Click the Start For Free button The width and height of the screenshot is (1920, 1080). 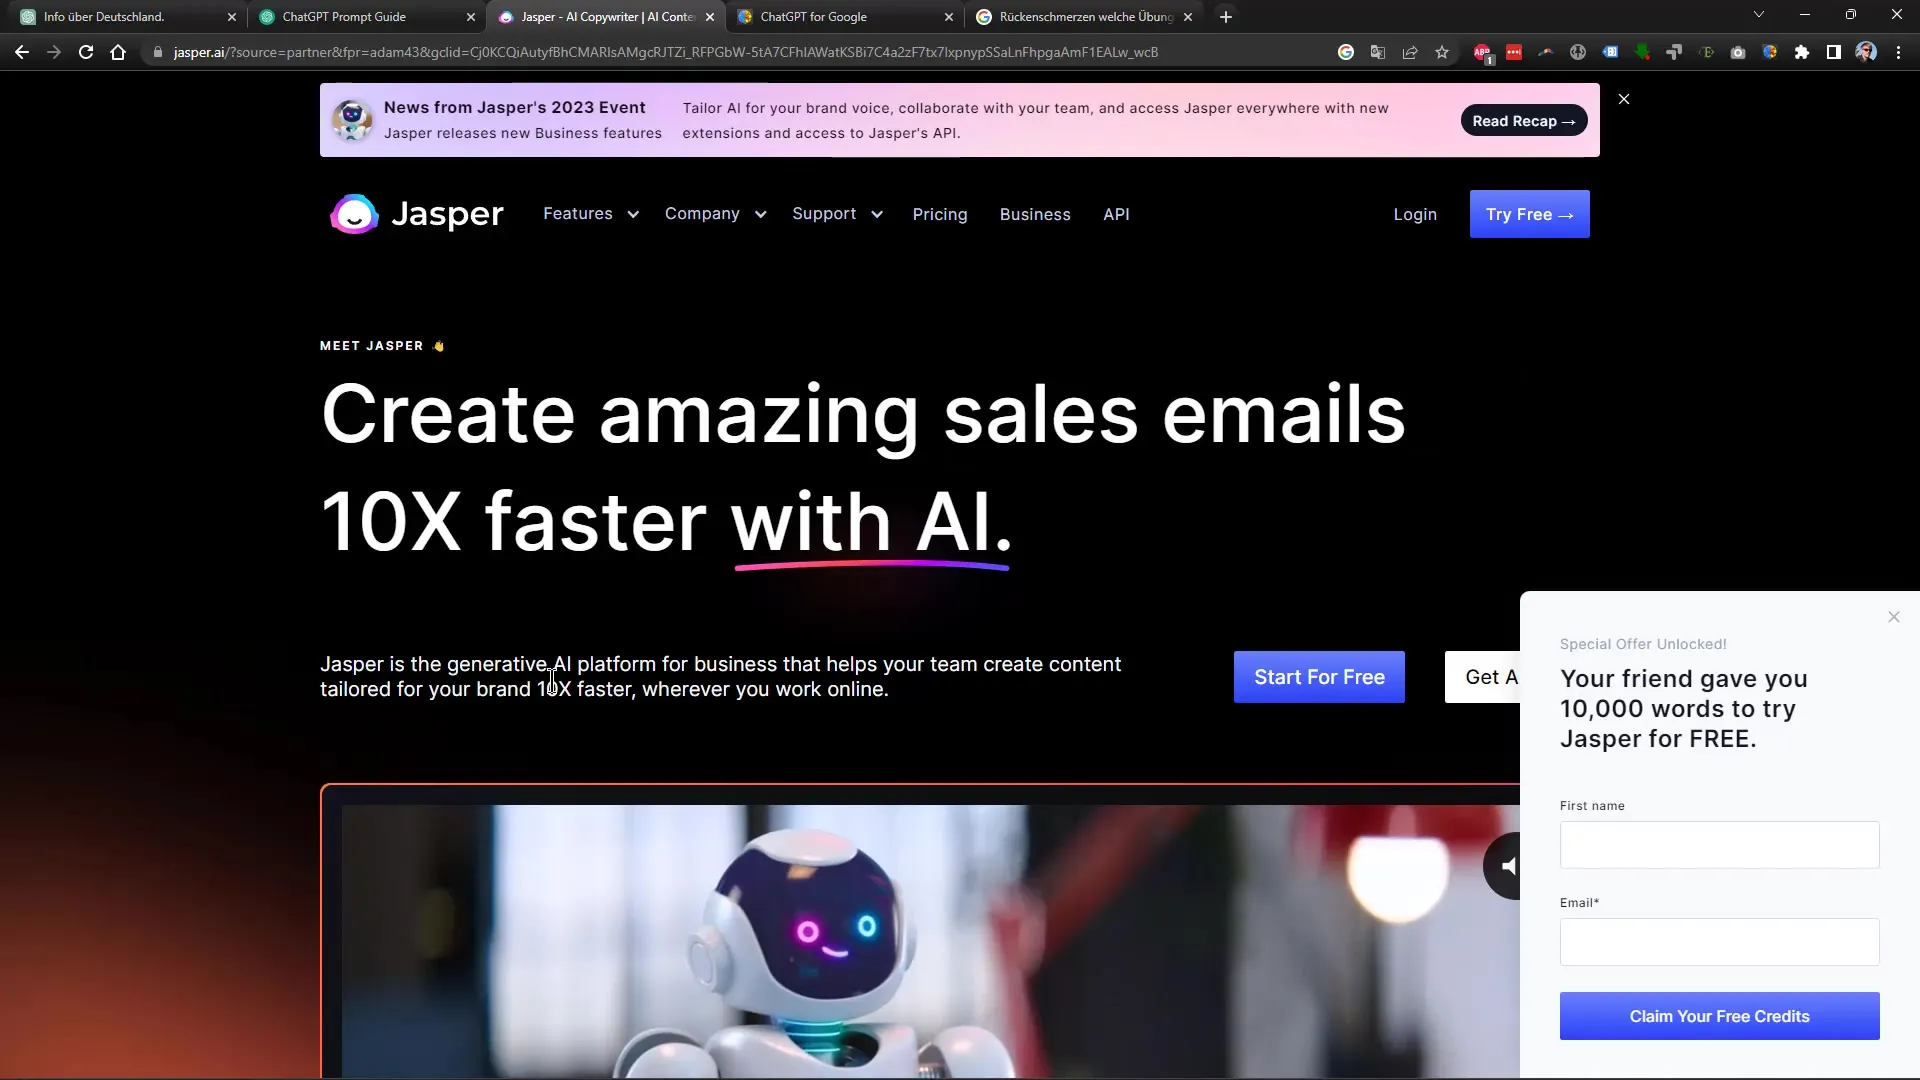click(1321, 676)
